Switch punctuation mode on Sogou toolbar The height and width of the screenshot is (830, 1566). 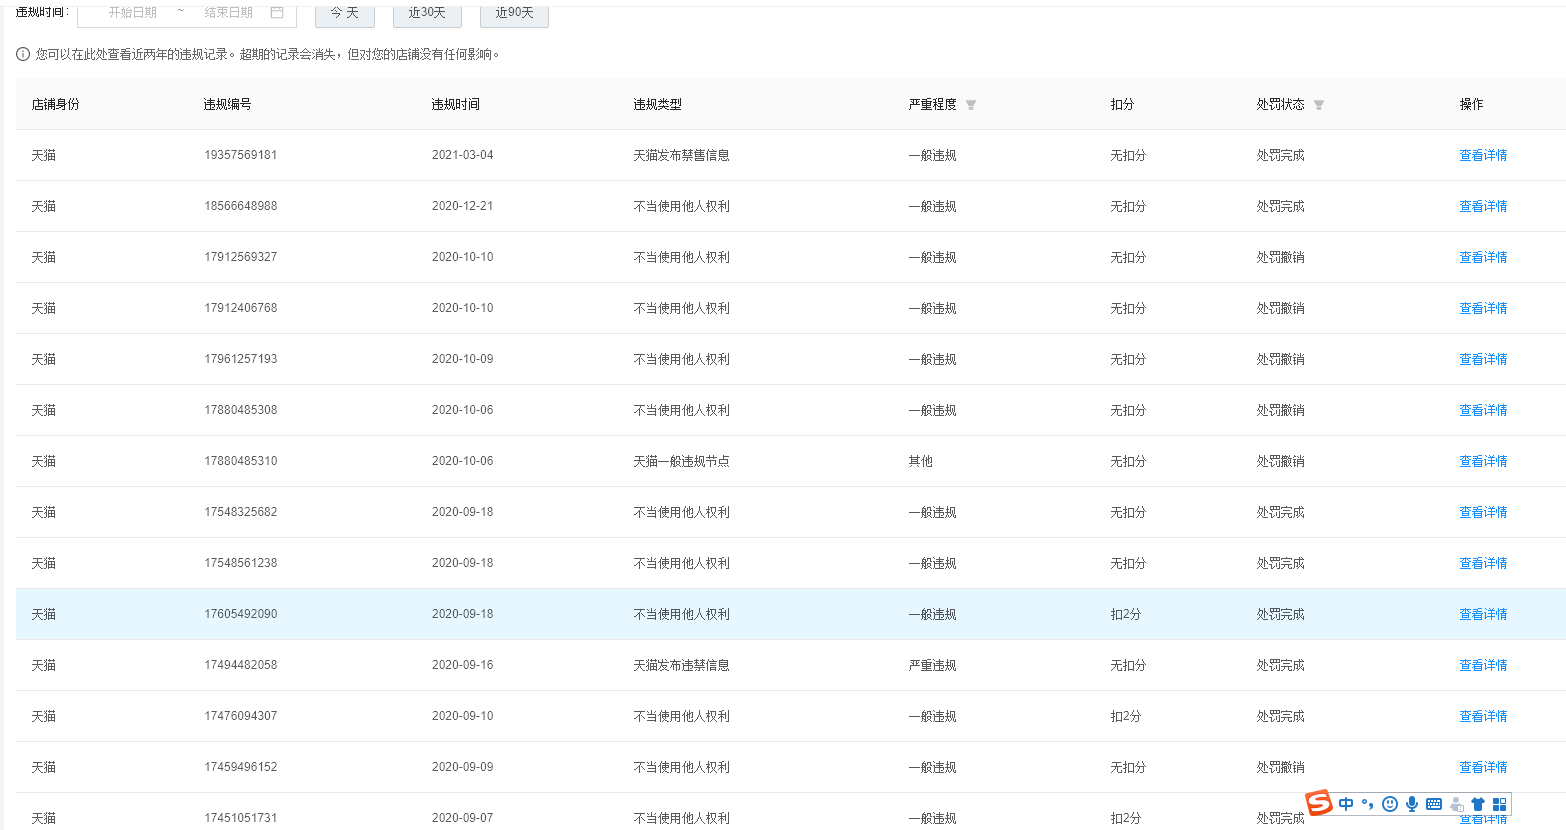click(1367, 804)
